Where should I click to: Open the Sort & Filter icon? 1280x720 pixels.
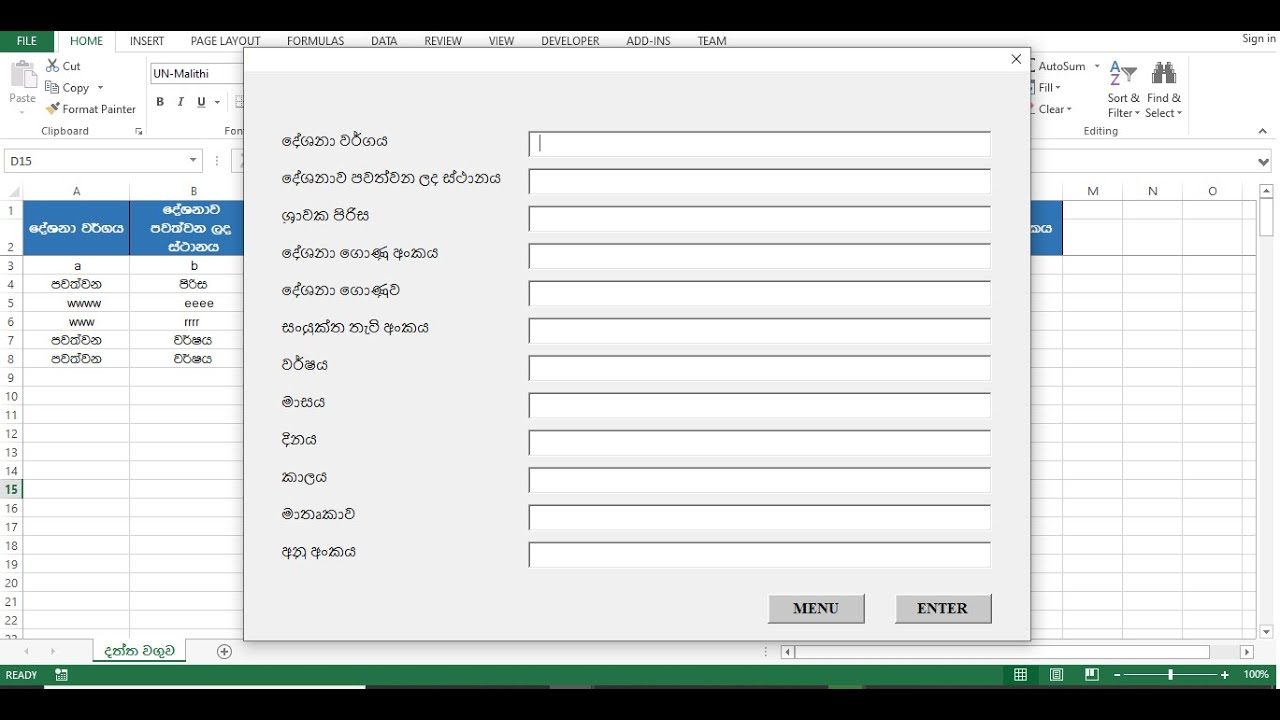pyautogui.click(x=1123, y=75)
